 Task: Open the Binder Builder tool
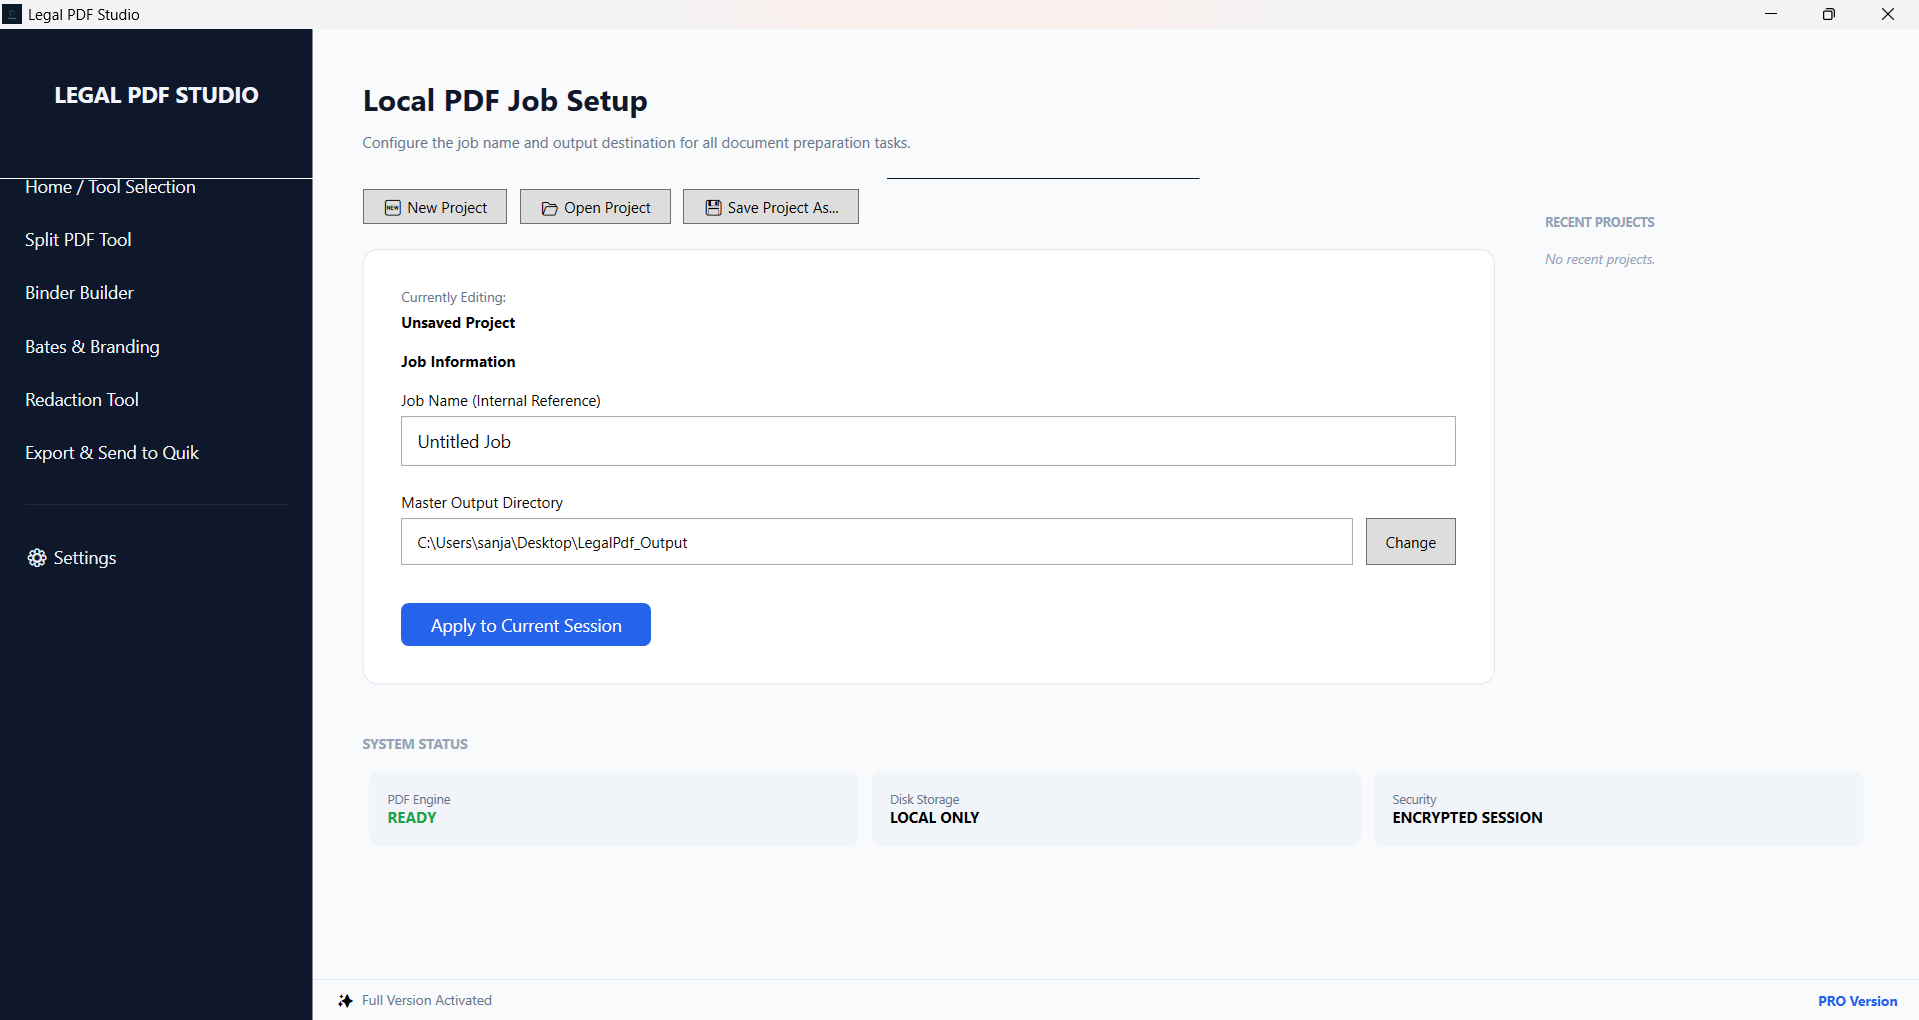pyautogui.click(x=79, y=293)
